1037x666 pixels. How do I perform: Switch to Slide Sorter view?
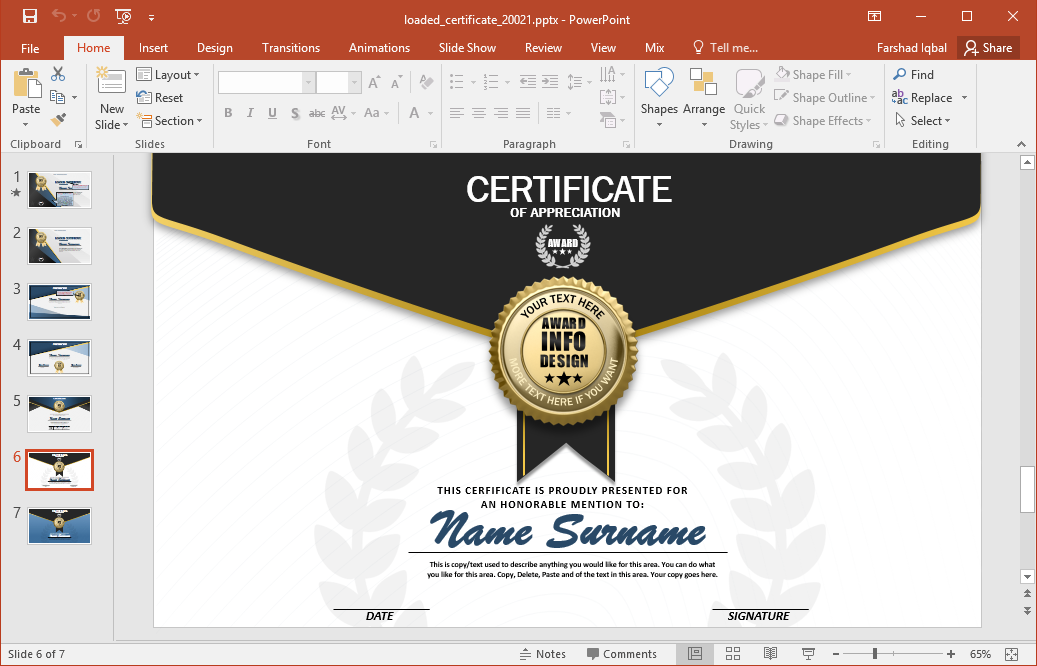click(x=732, y=654)
